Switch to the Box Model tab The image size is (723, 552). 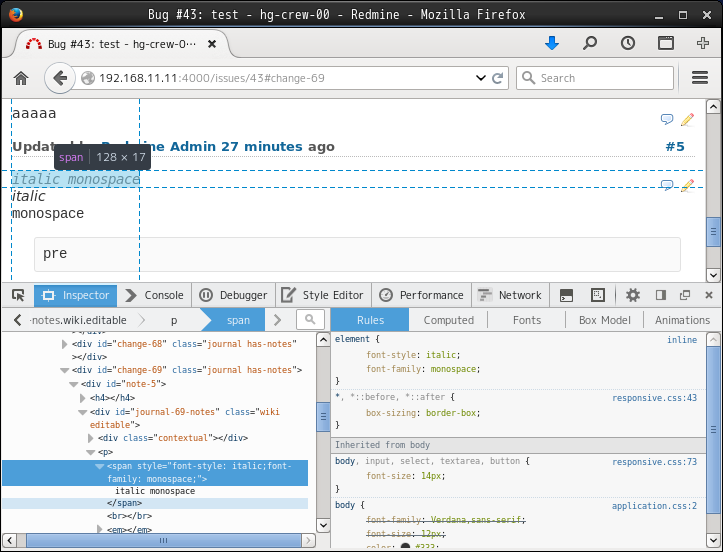[x=604, y=320]
